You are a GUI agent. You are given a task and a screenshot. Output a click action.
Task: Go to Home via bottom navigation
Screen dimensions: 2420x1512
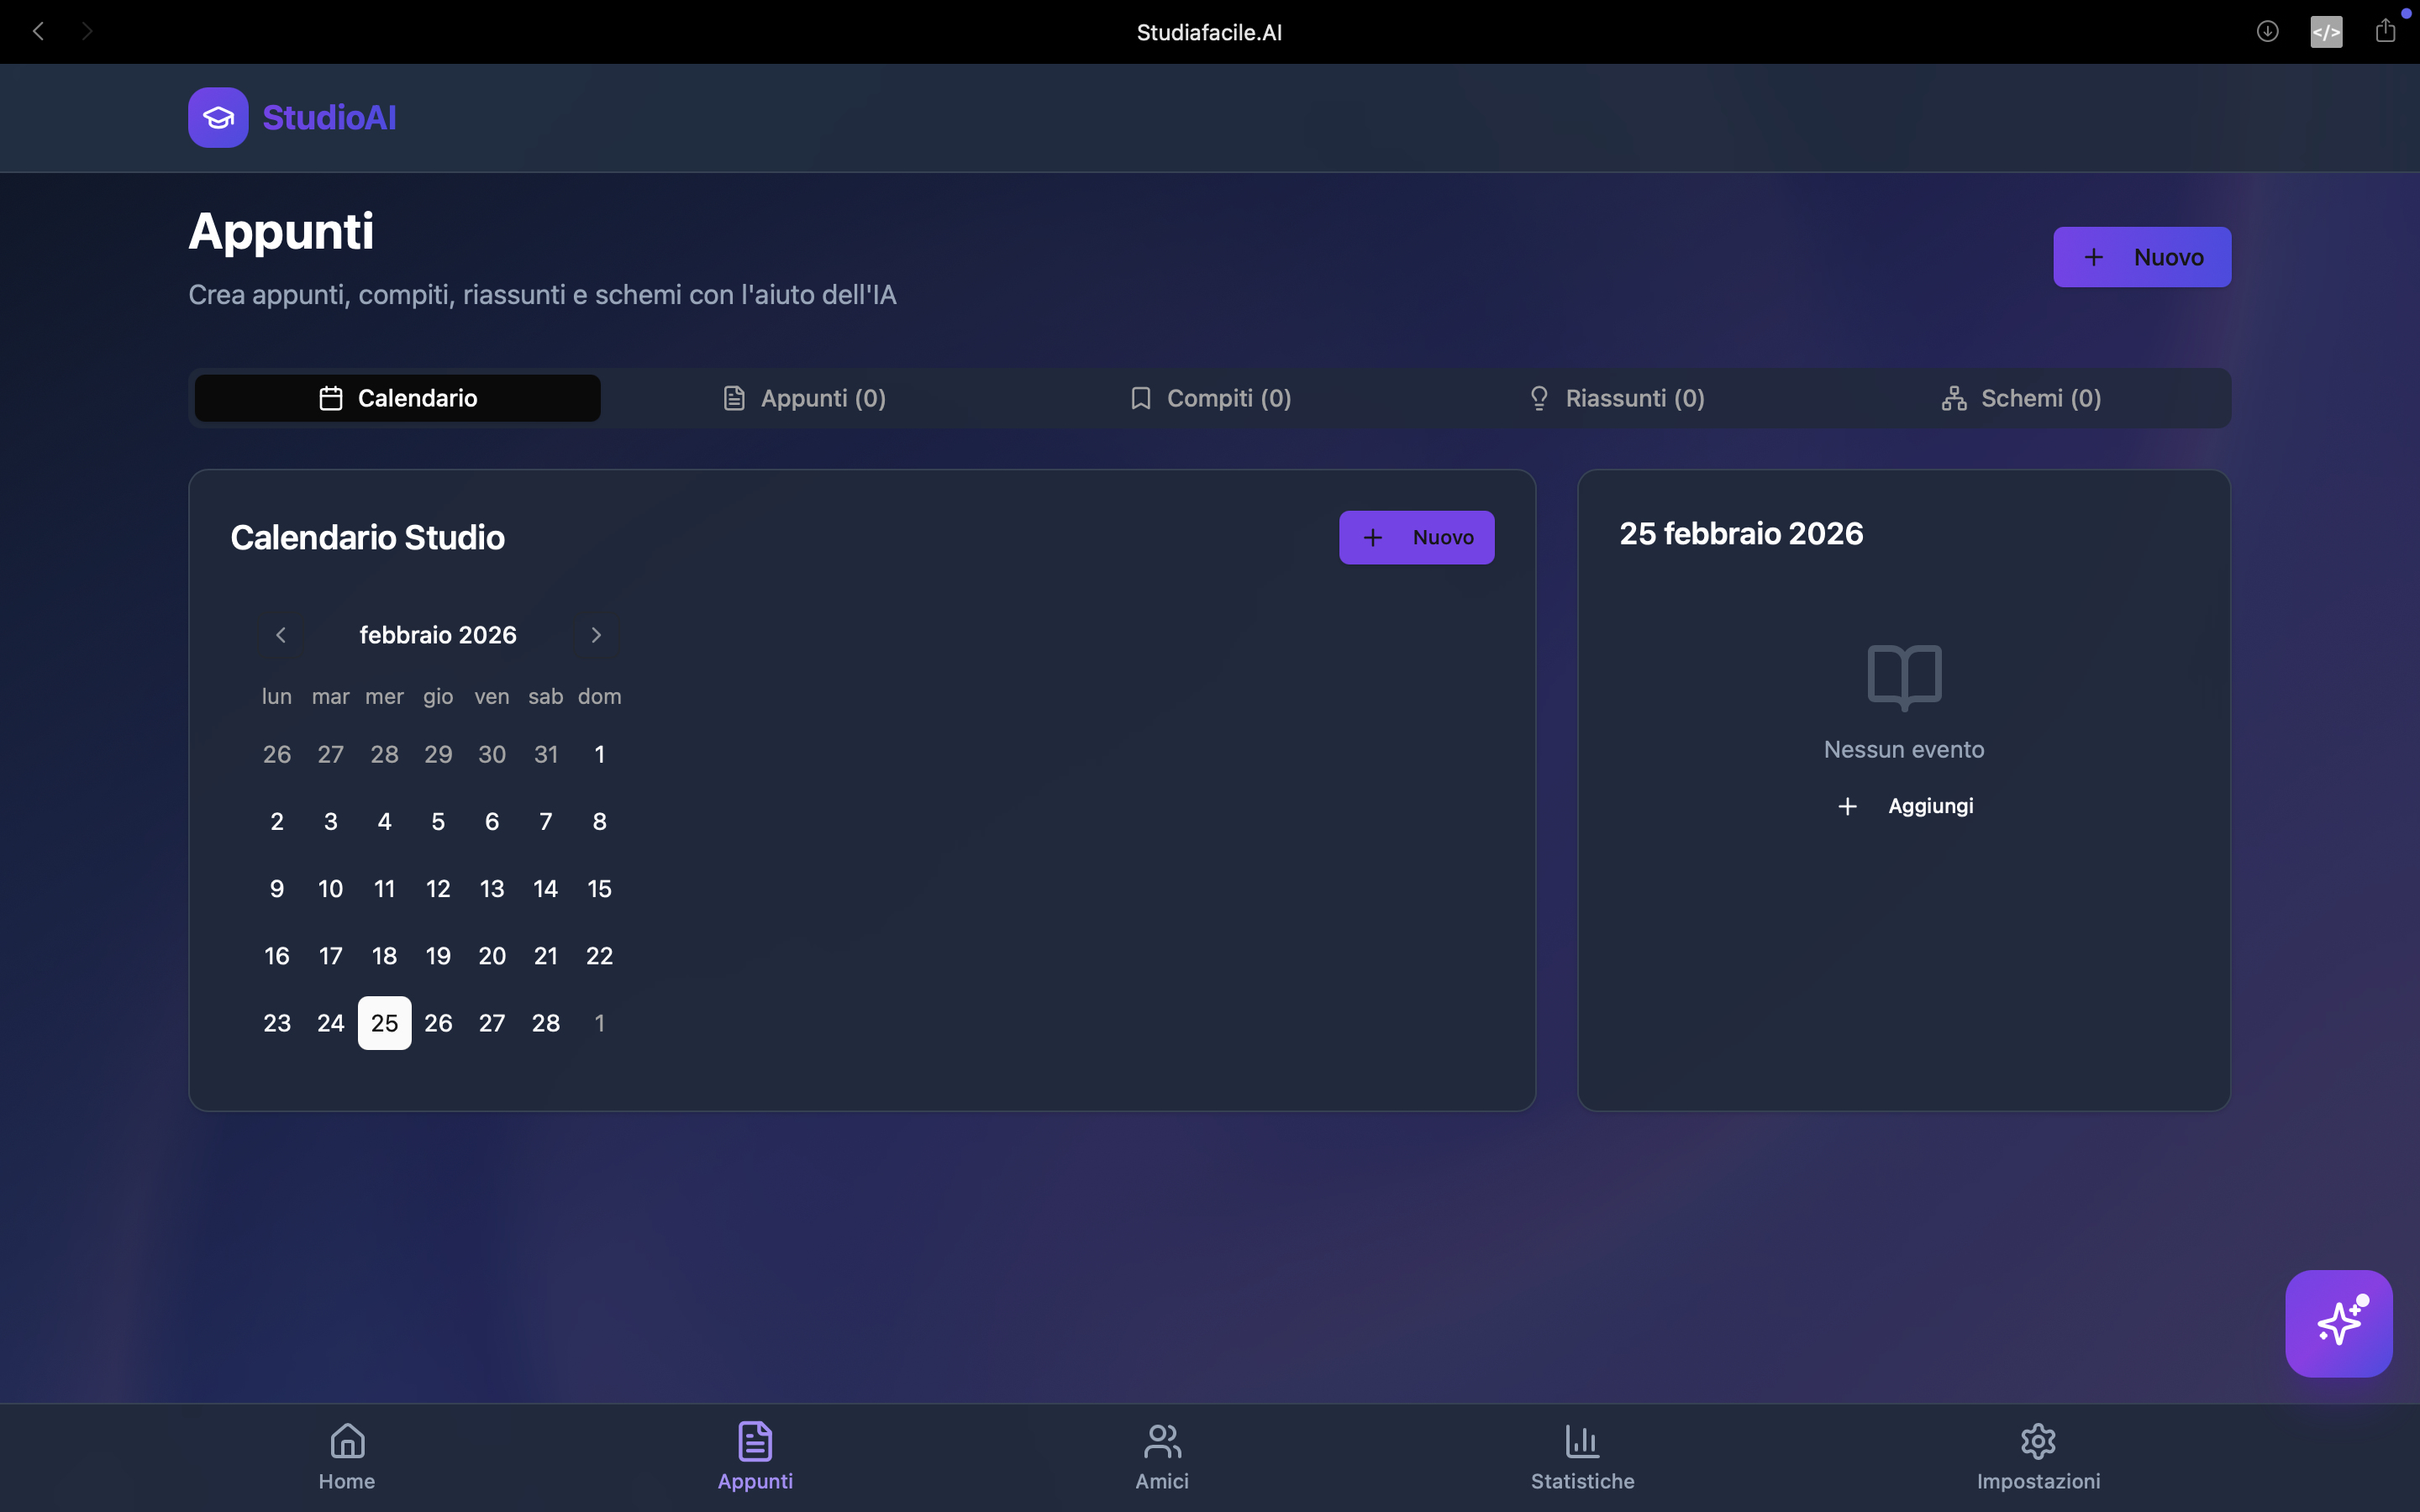tap(346, 1455)
